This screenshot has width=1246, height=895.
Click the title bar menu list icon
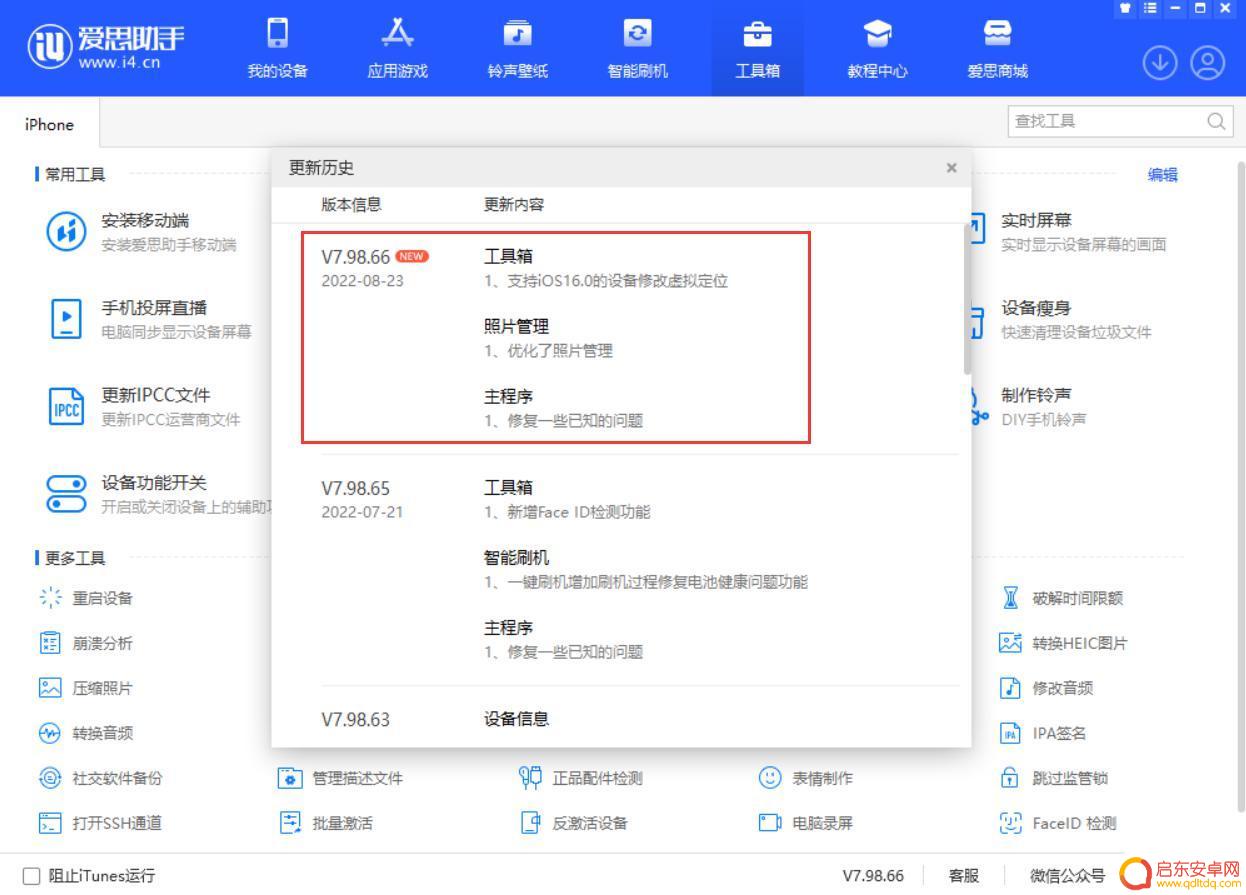coord(1150,8)
